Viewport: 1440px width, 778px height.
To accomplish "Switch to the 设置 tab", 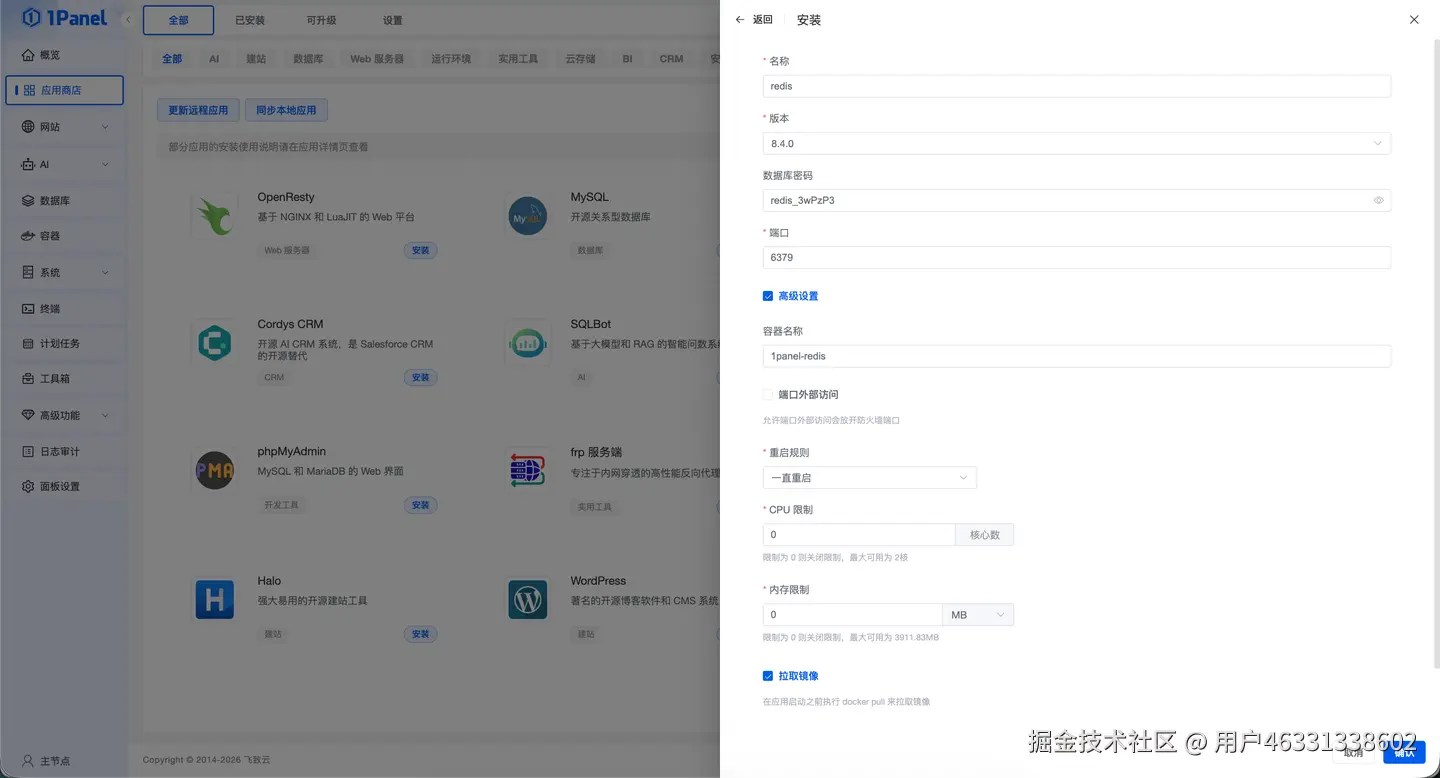I will [393, 20].
